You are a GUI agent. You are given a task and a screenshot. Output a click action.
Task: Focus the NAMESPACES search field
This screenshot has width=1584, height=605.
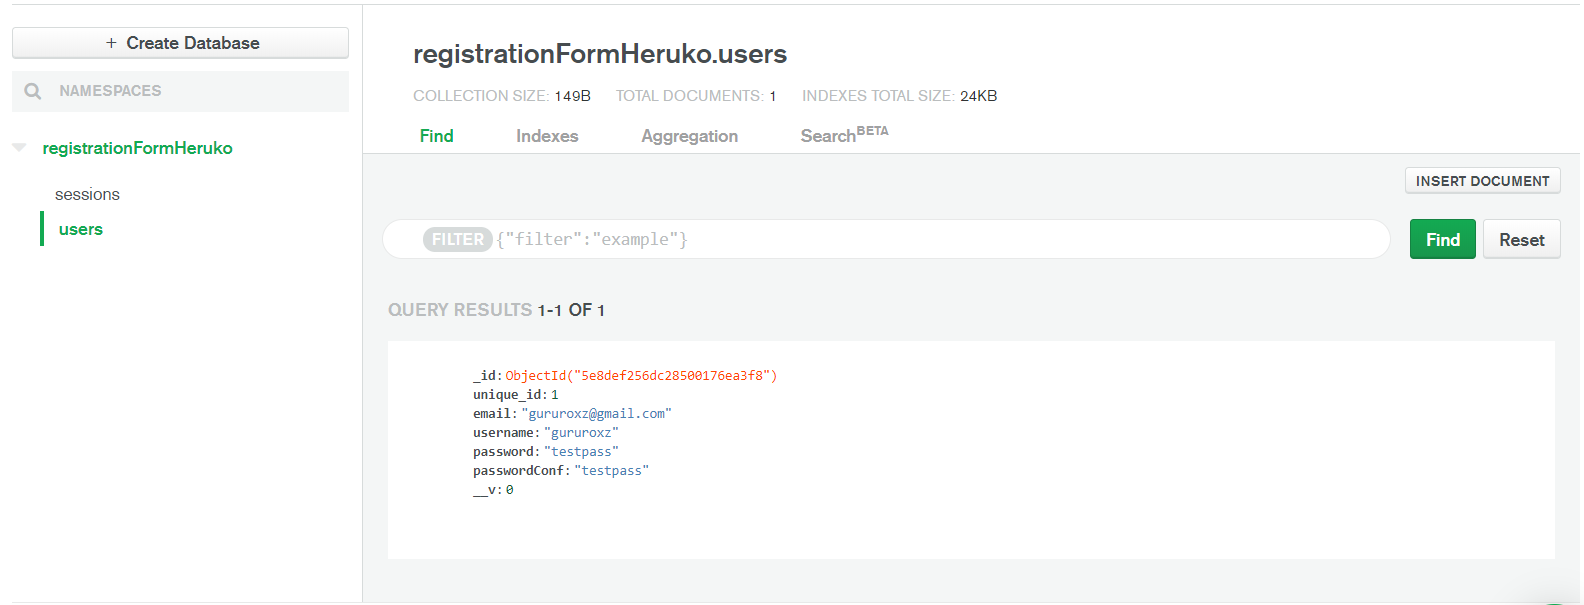pyautogui.click(x=200, y=91)
